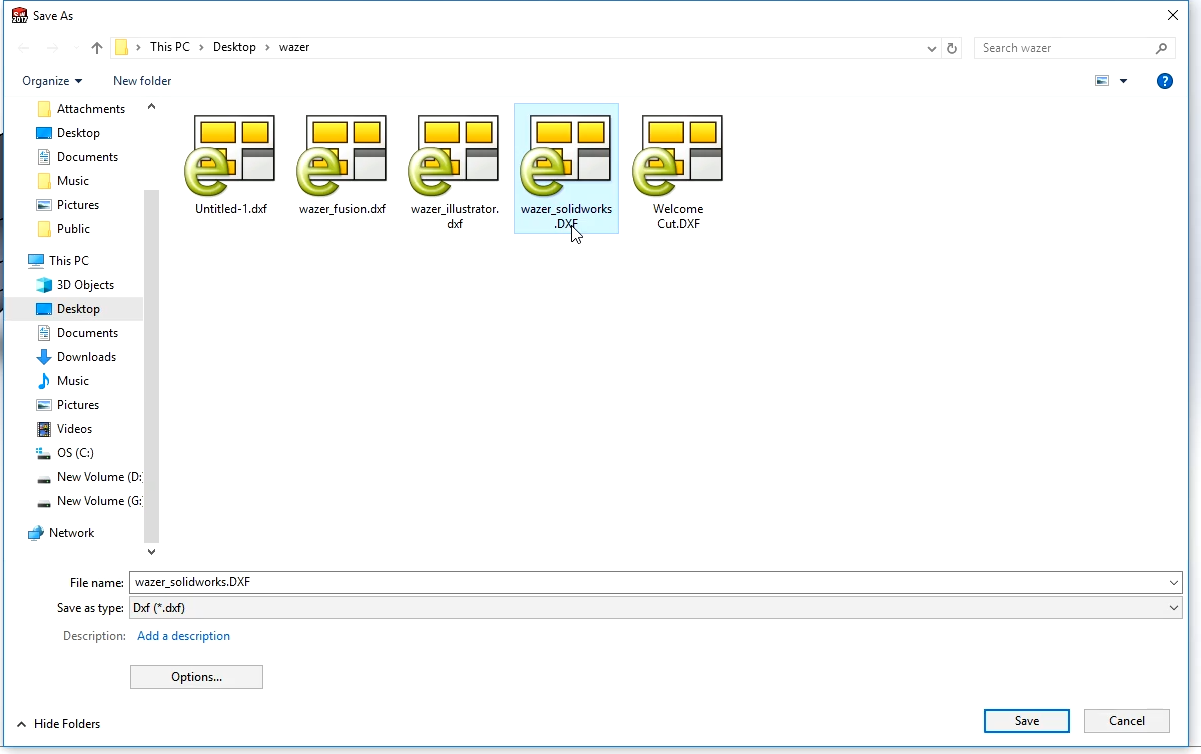Select the wazer_solidworks.DXF file icon
Viewport: 1201px width, 754px height.
(x=566, y=156)
